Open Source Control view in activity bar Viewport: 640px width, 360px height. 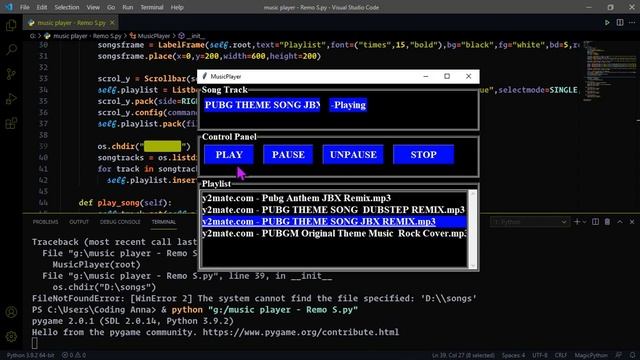(x=11, y=74)
